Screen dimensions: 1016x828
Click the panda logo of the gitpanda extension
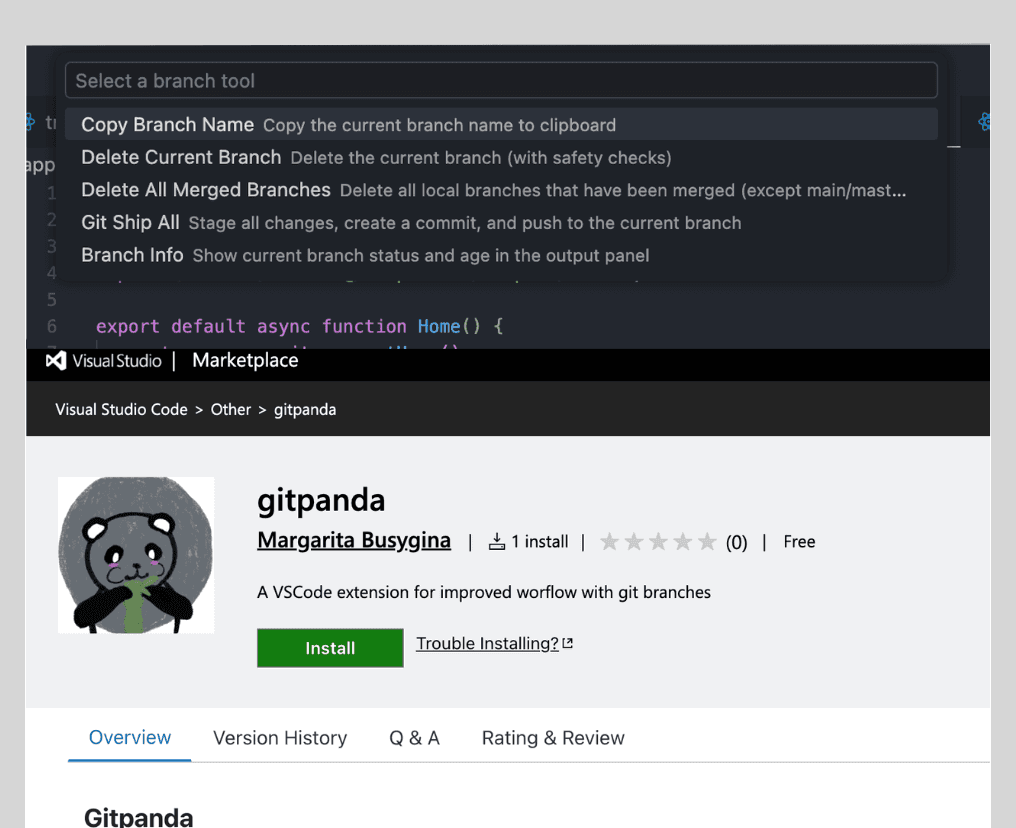pos(135,554)
